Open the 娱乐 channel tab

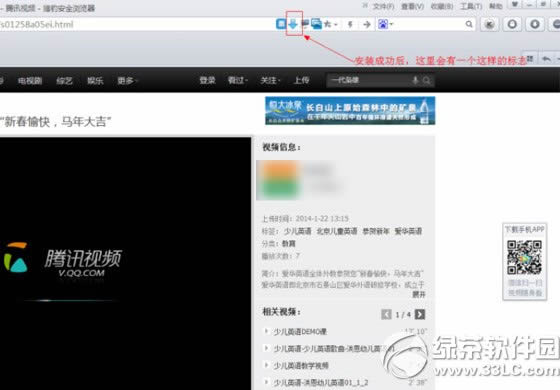(x=95, y=81)
